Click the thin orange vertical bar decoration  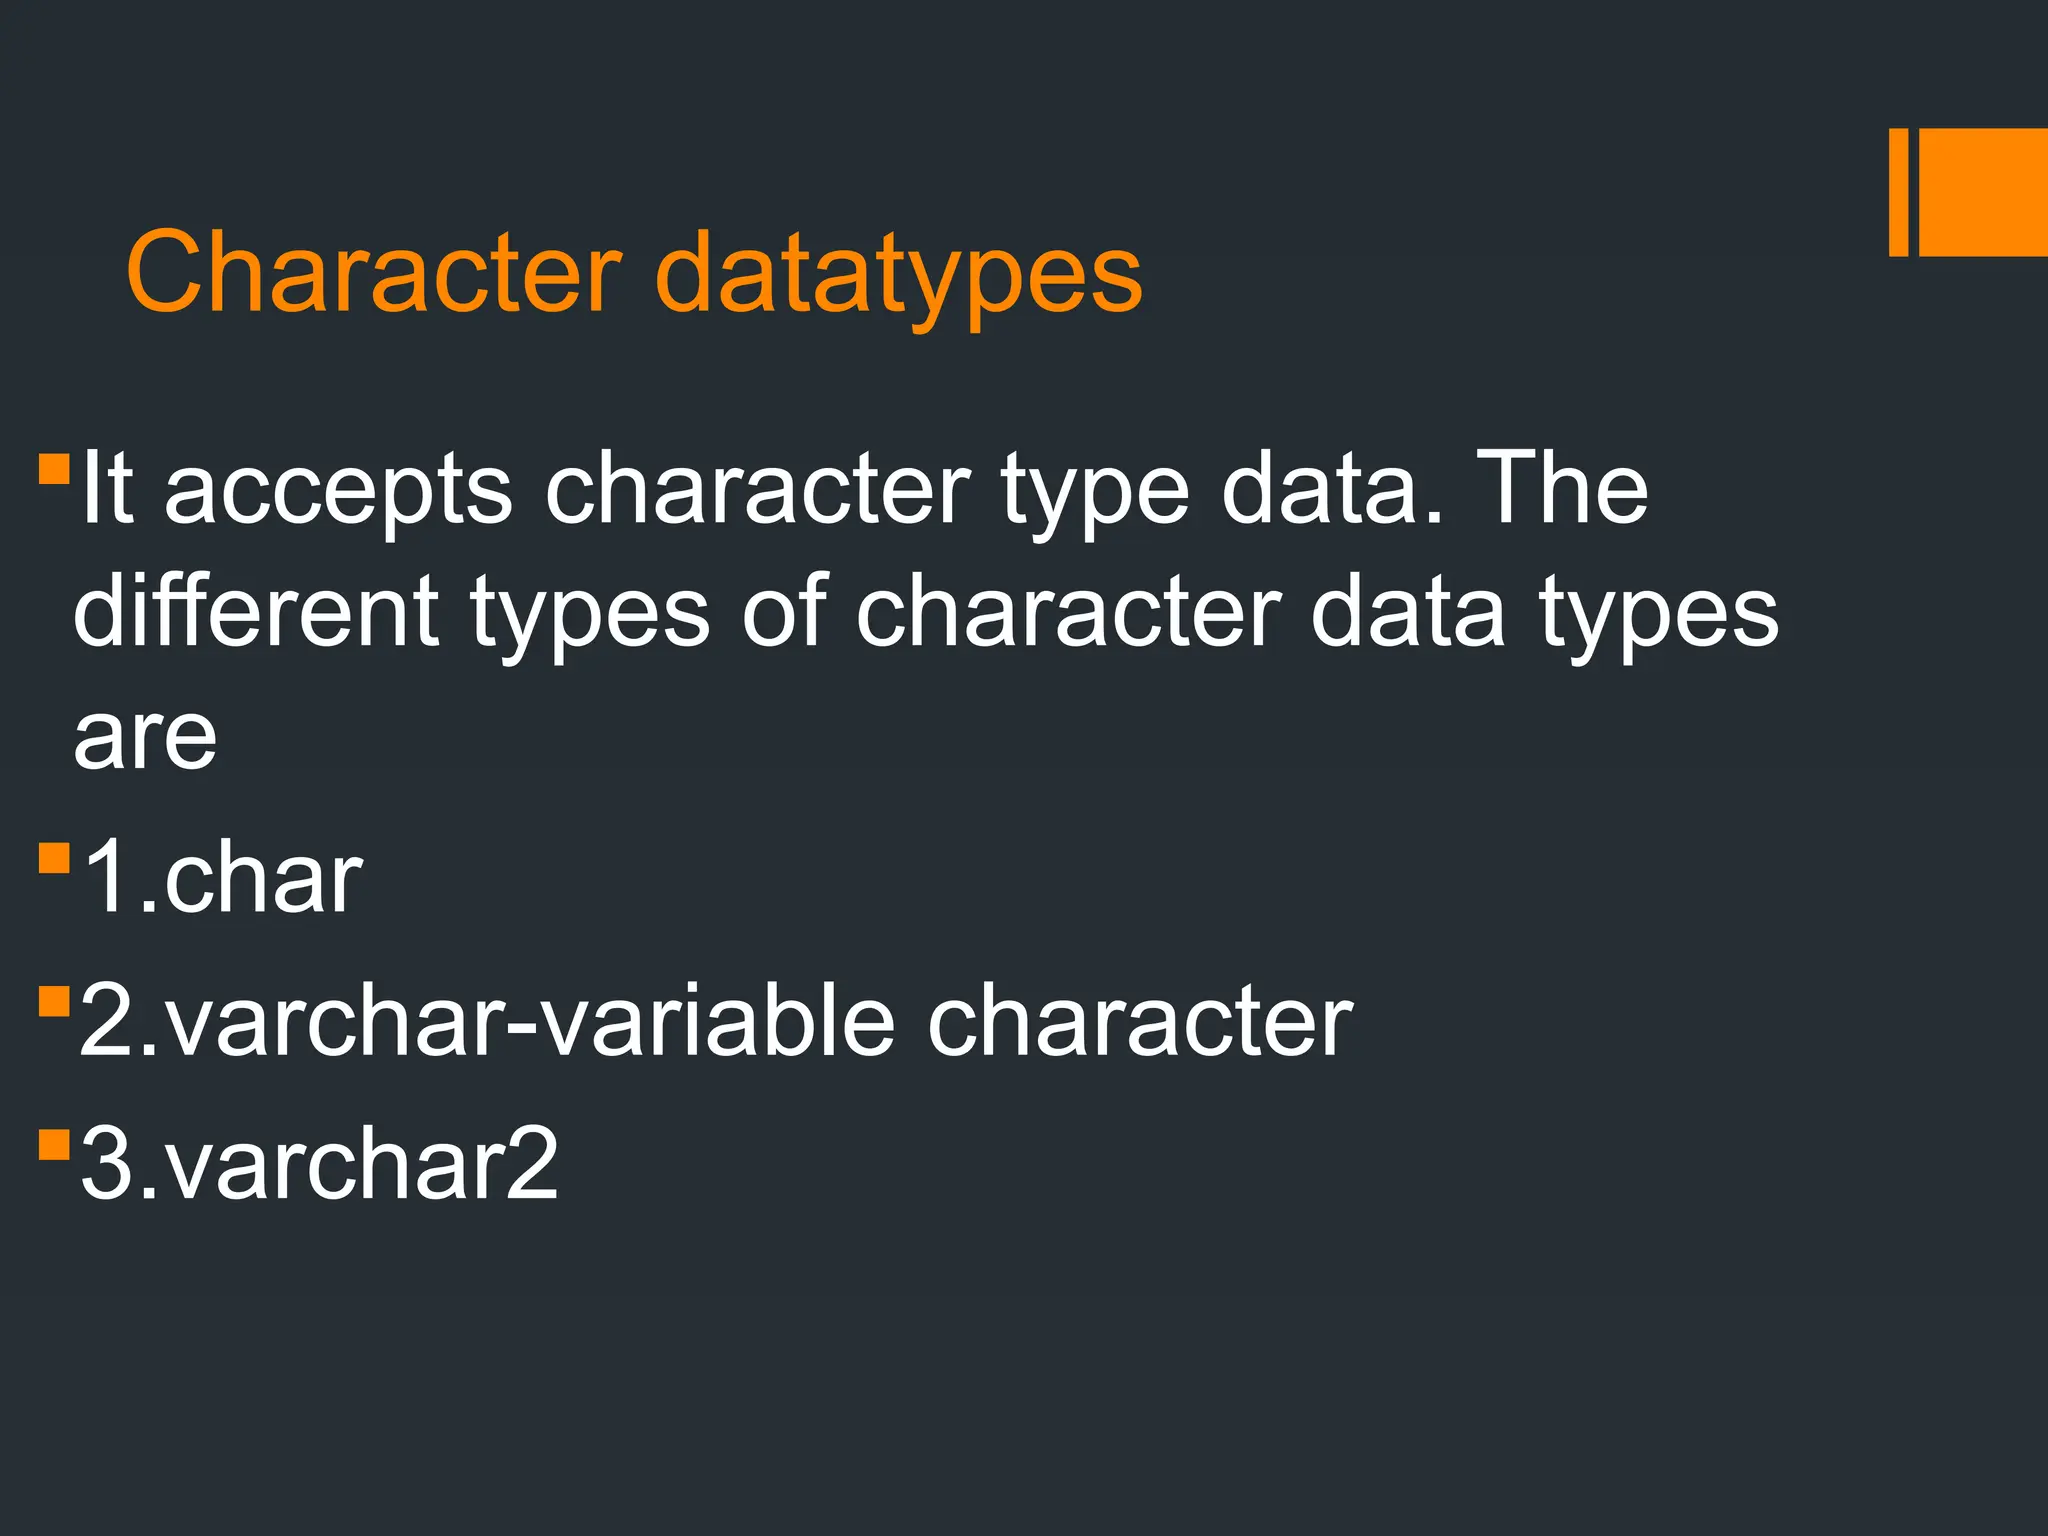1898,192
